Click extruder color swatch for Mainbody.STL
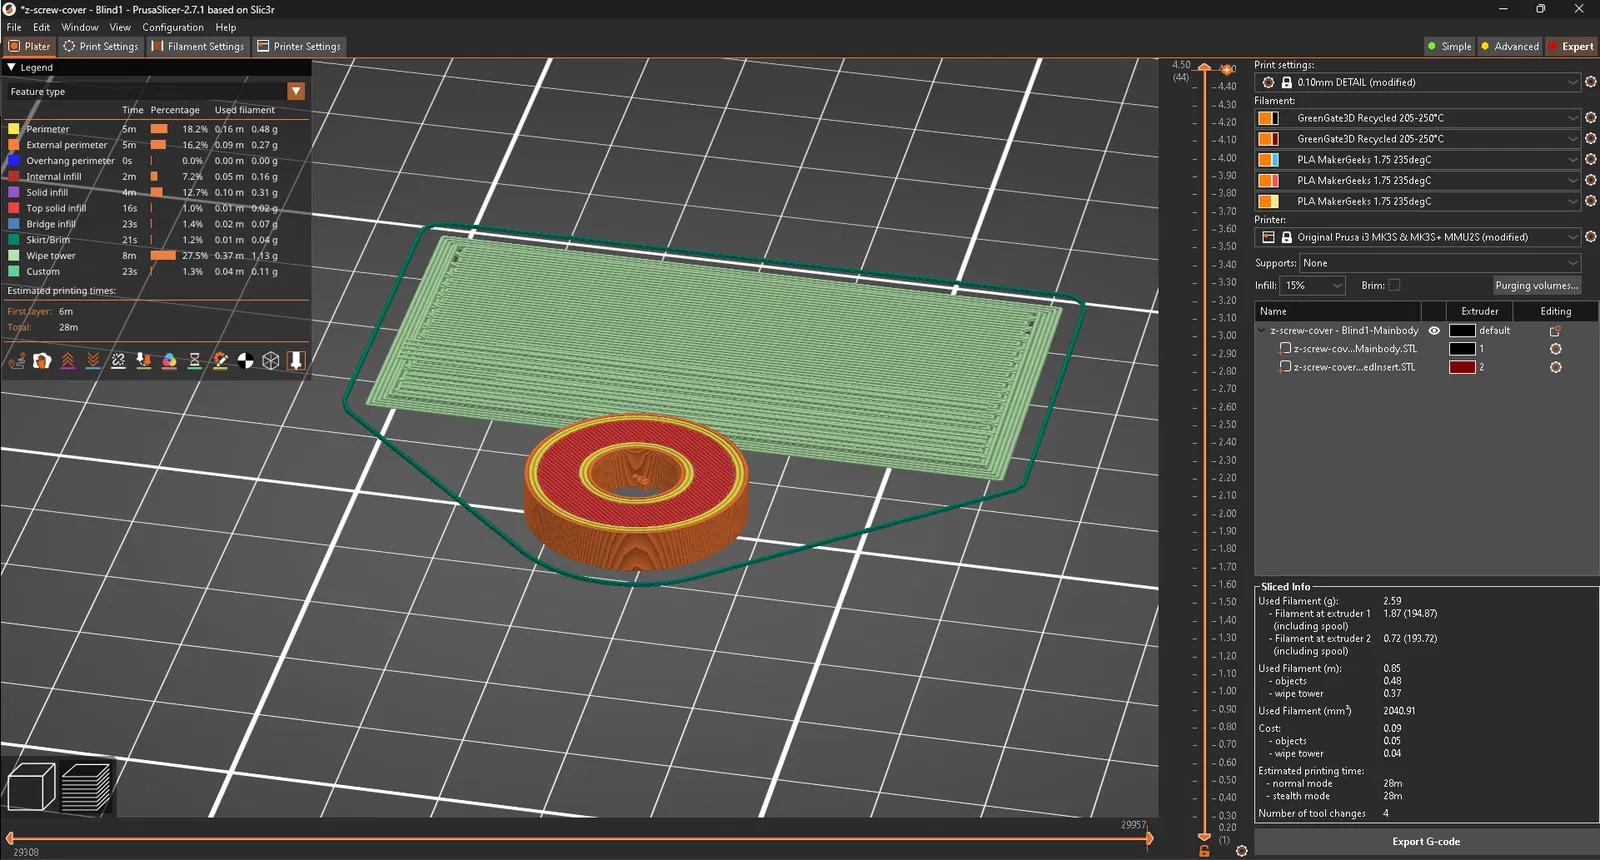Image resolution: width=1600 pixels, height=860 pixels. click(1462, 349)
